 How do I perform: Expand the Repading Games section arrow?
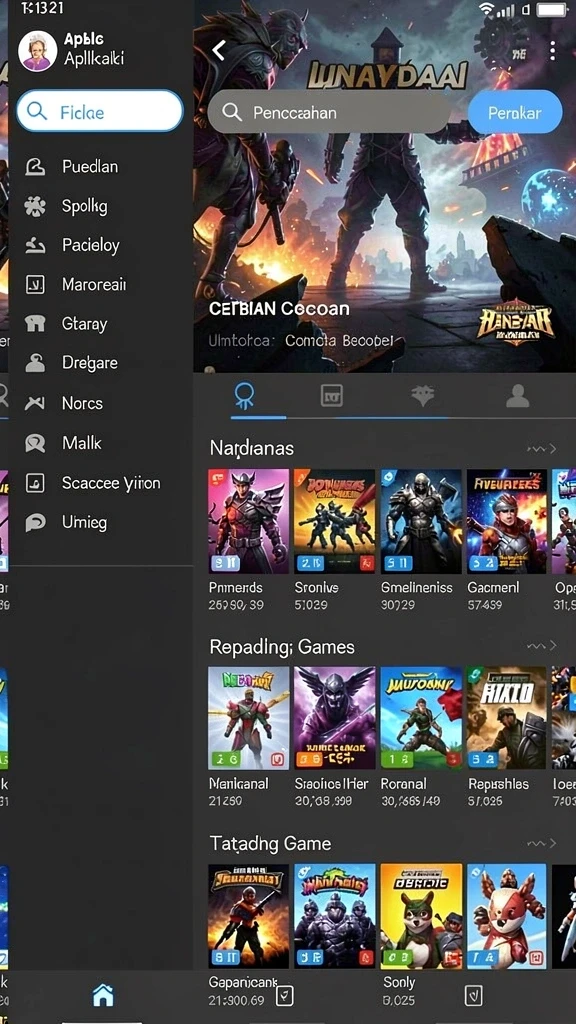541,646
